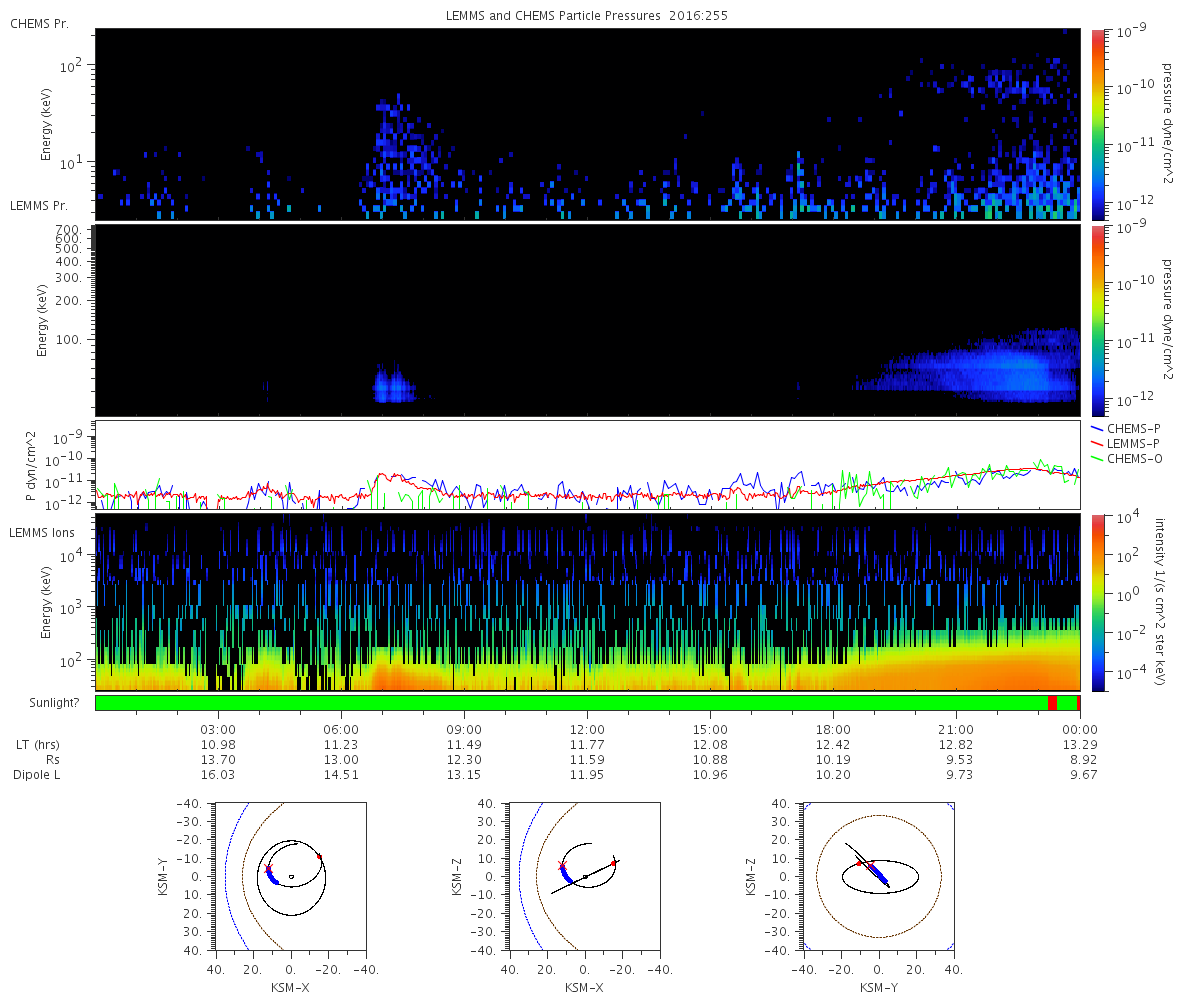Select the 06:00 time axis tick label
1200x1000 pixels.
(x=341, y=729)
